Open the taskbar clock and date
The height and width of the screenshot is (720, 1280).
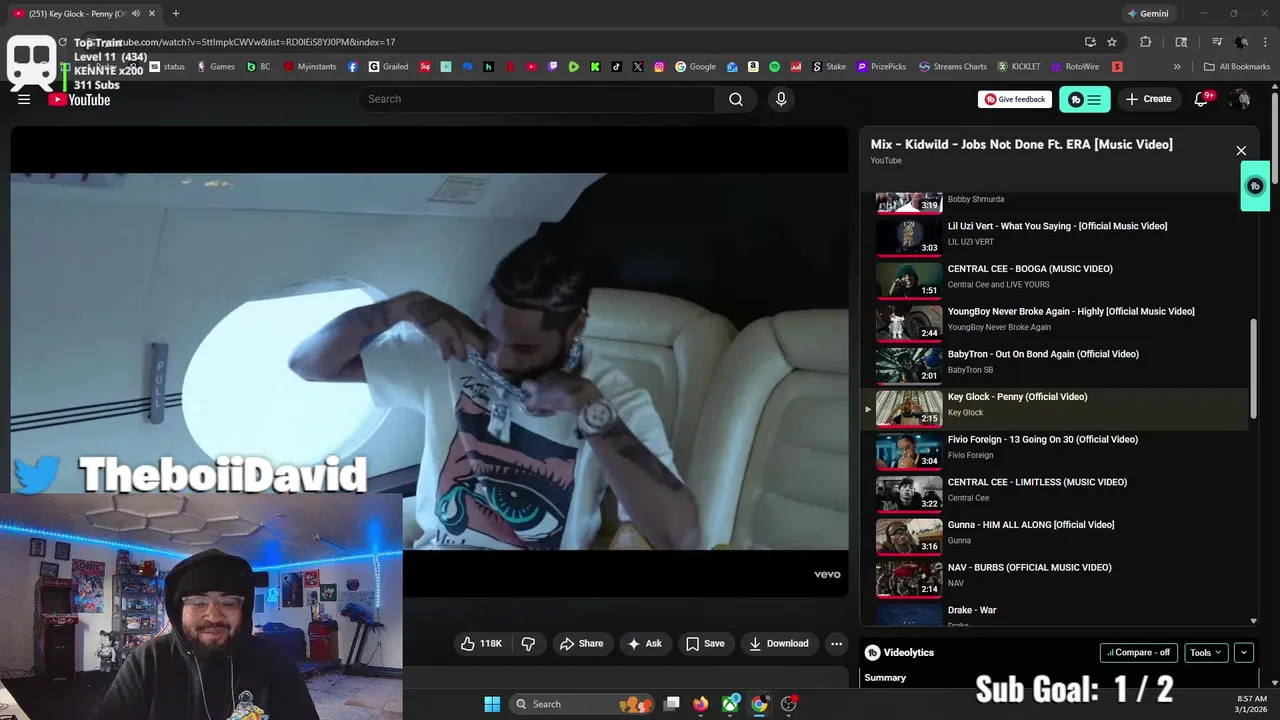coord(1252,704)
